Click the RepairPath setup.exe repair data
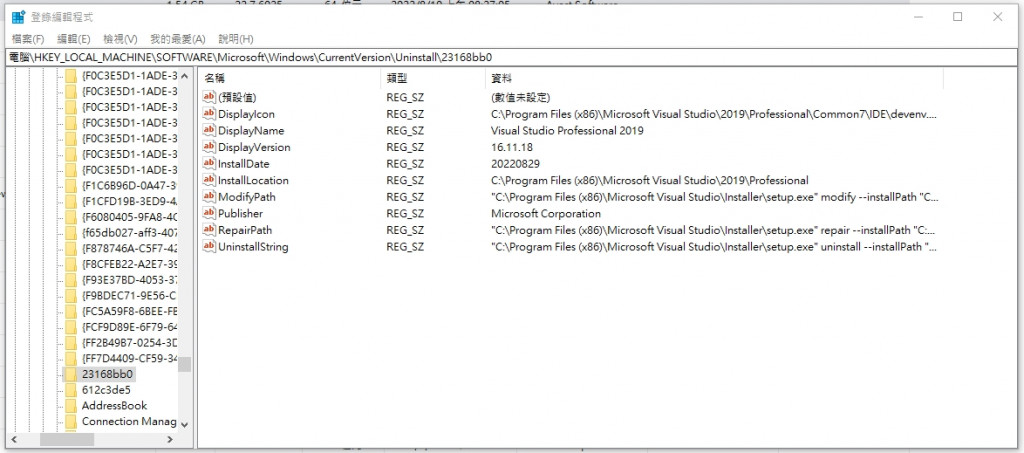The height and width of the screenshot is (453, 1024). pyautogui.click(x=714, y=230)
